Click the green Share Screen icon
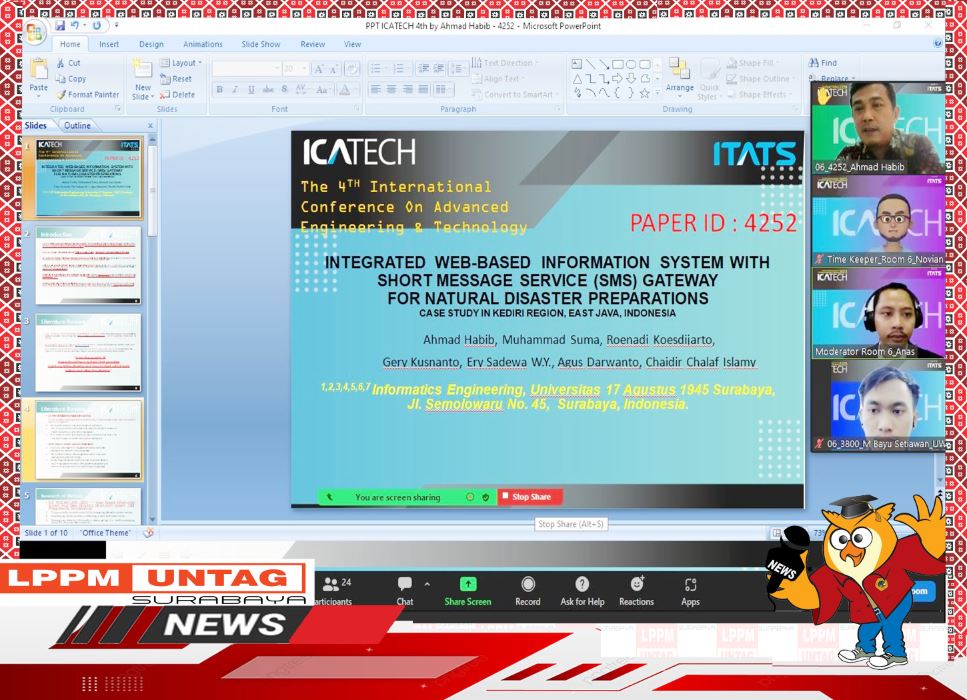The width and height of the screenshot is (967, 700). click(468, 584)
